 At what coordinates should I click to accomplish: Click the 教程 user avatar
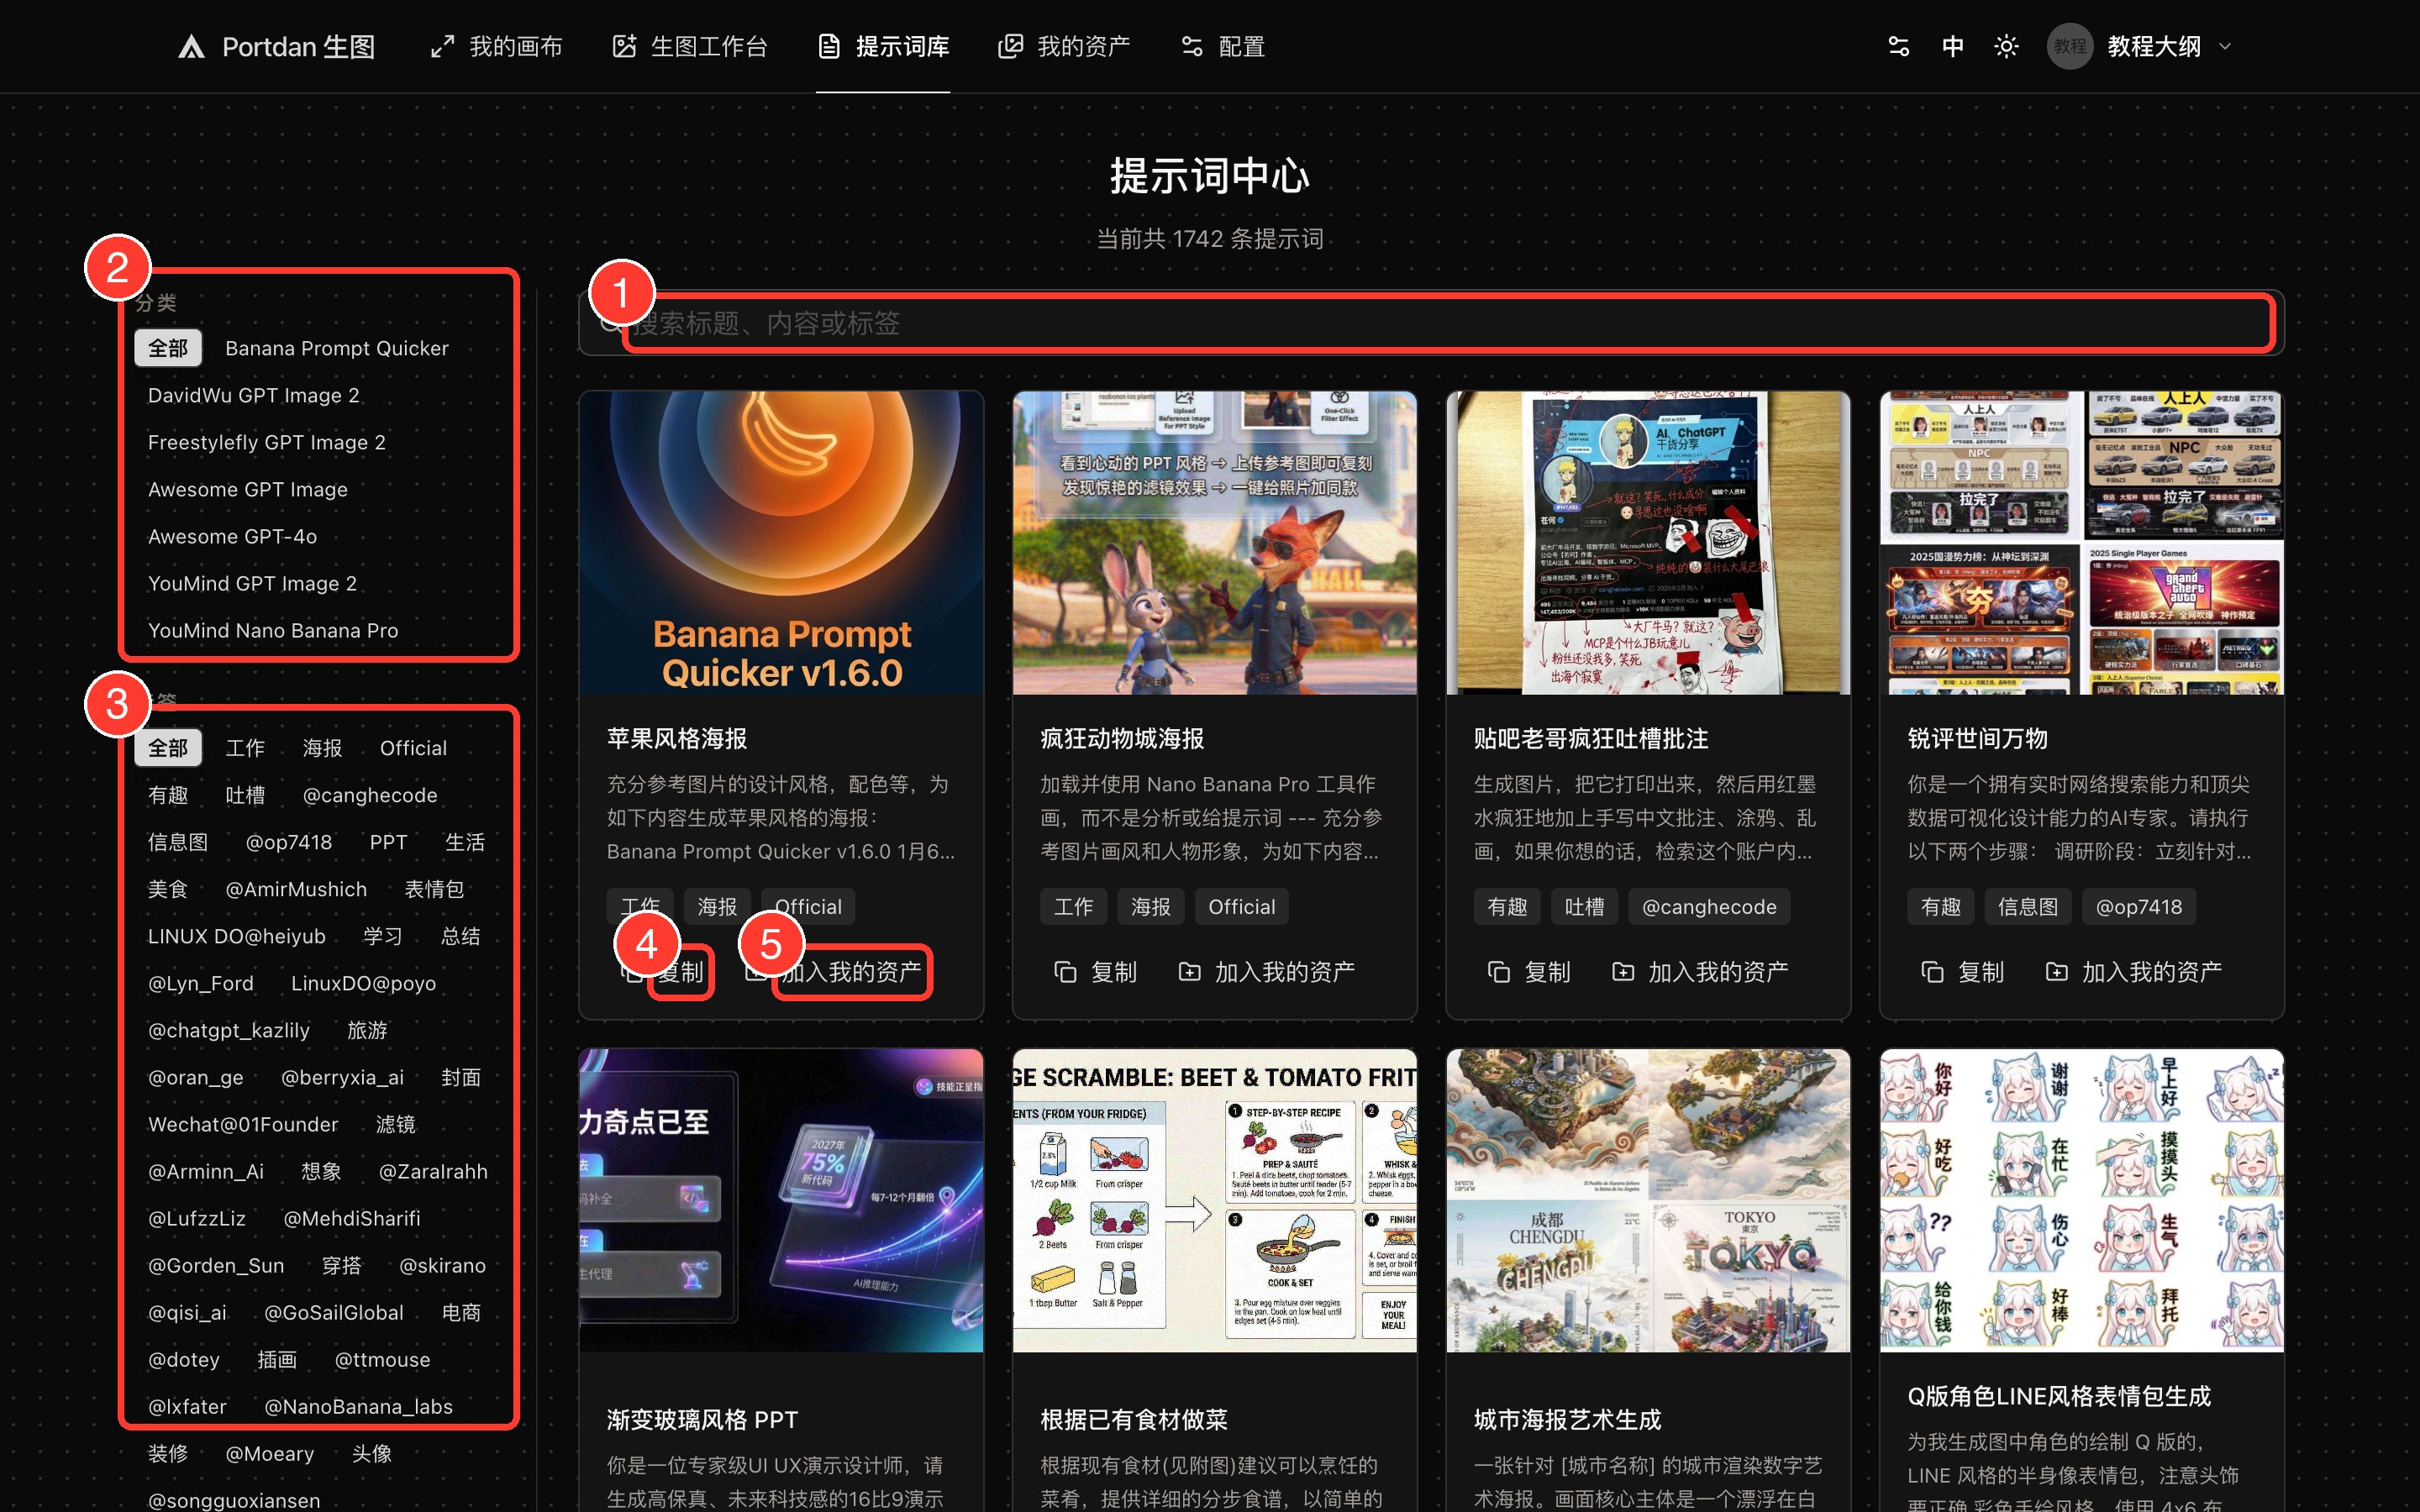pyautogui.click(x=2070, y=47)
